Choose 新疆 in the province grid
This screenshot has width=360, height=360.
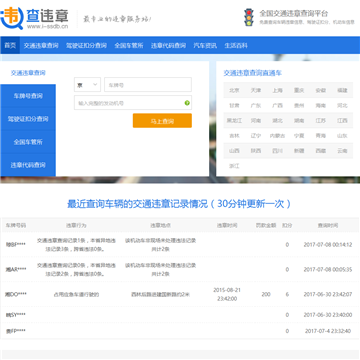pyautogui.click(x=299, y=151)
